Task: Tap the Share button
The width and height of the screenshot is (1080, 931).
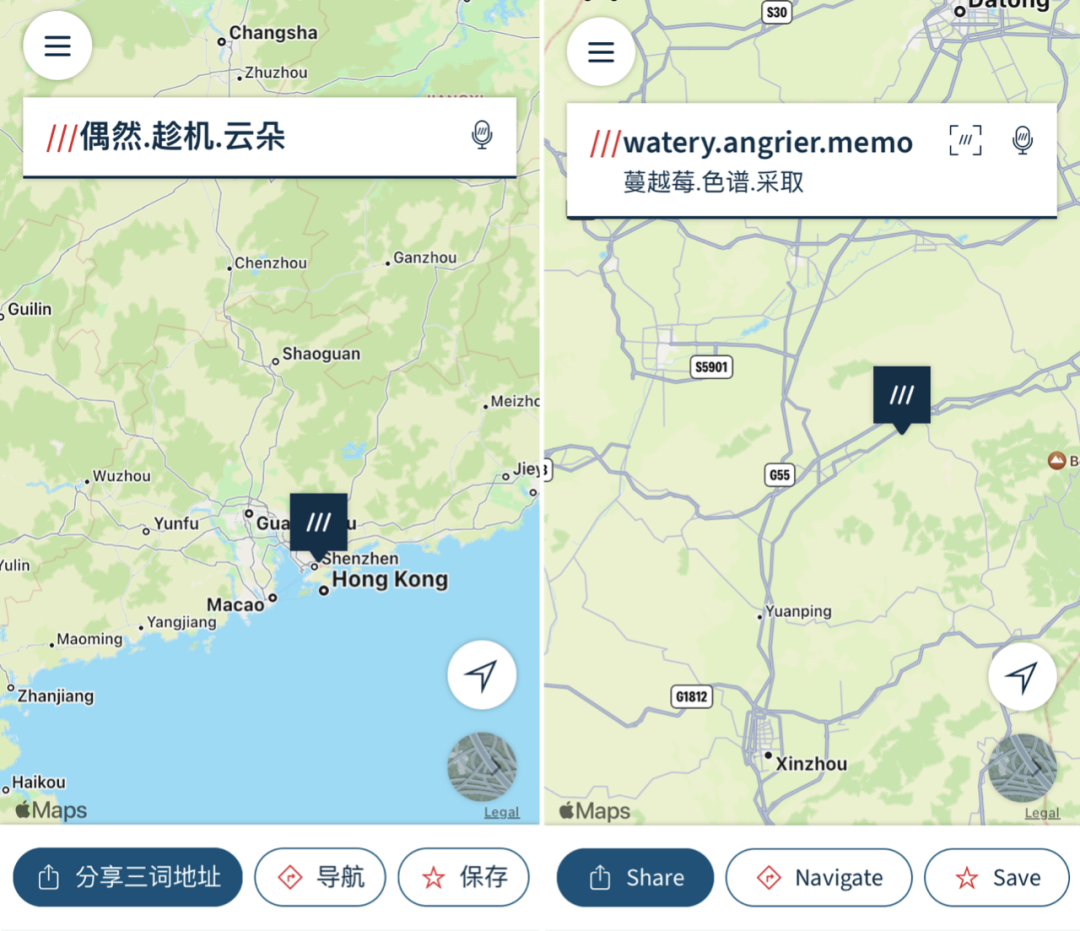Action: coord(635,878)
